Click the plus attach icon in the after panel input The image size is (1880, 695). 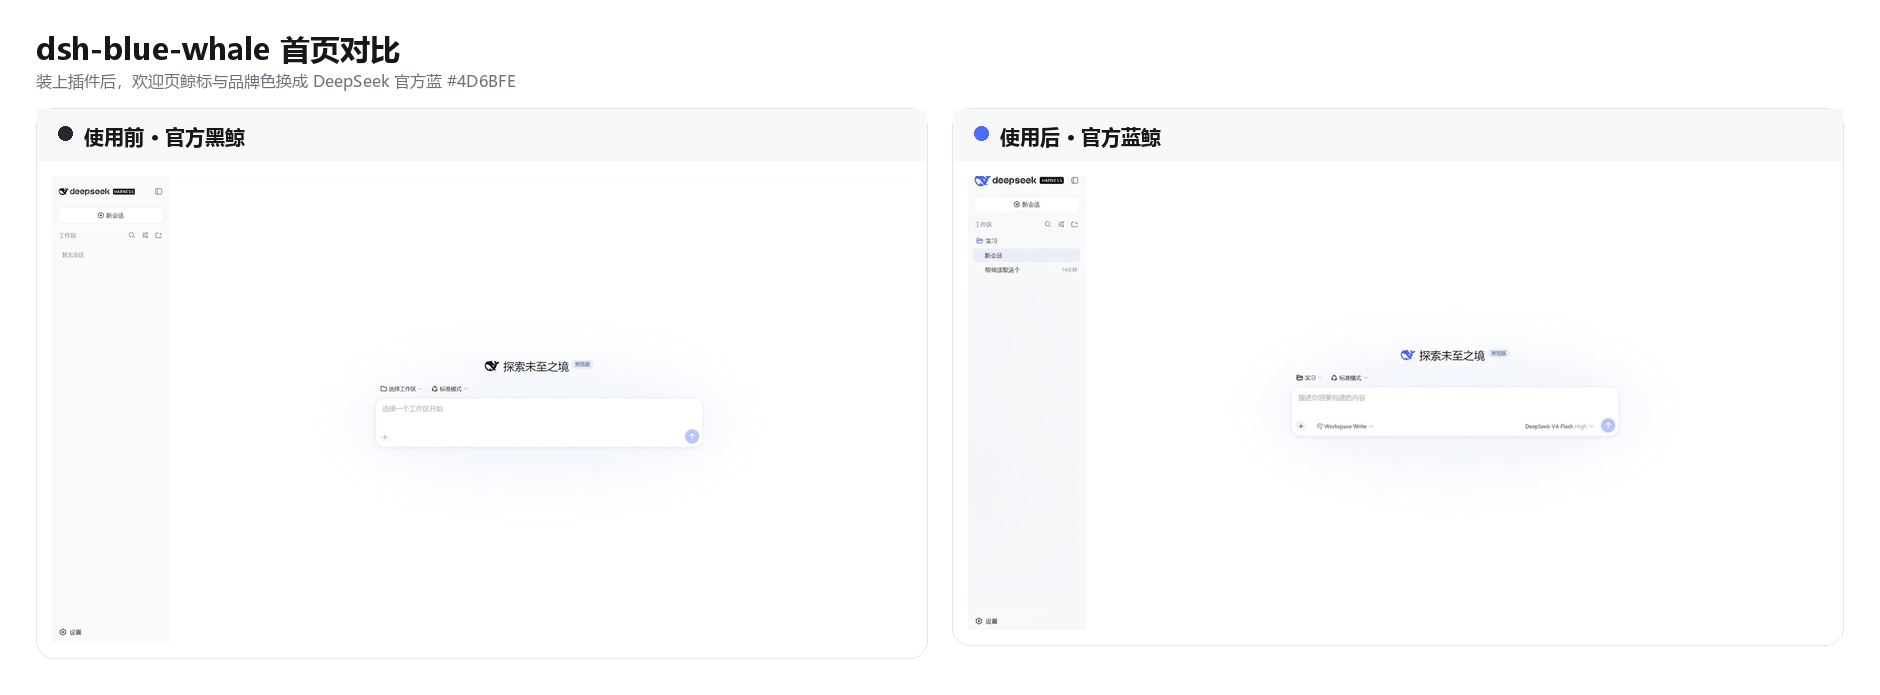[x=1301, y=426]
